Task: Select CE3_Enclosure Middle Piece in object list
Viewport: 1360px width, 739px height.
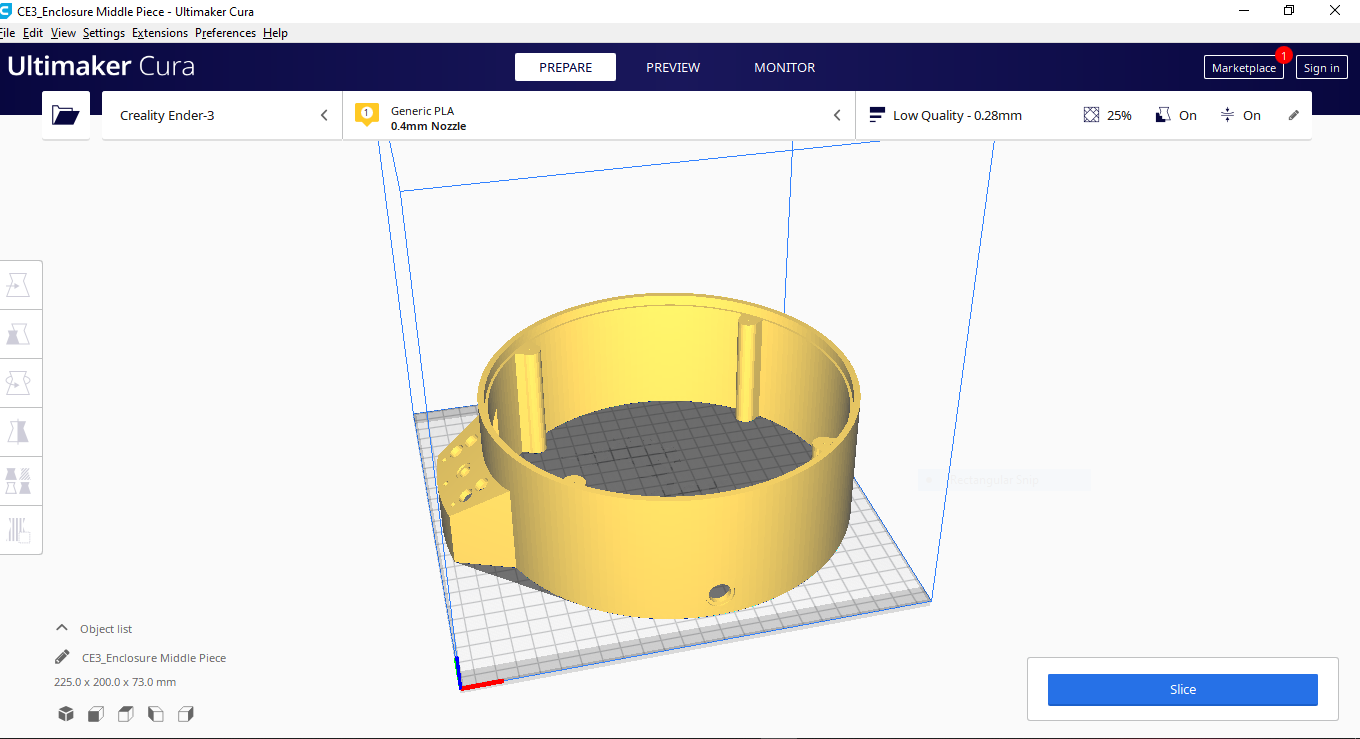Action: [x=154, y=658]
